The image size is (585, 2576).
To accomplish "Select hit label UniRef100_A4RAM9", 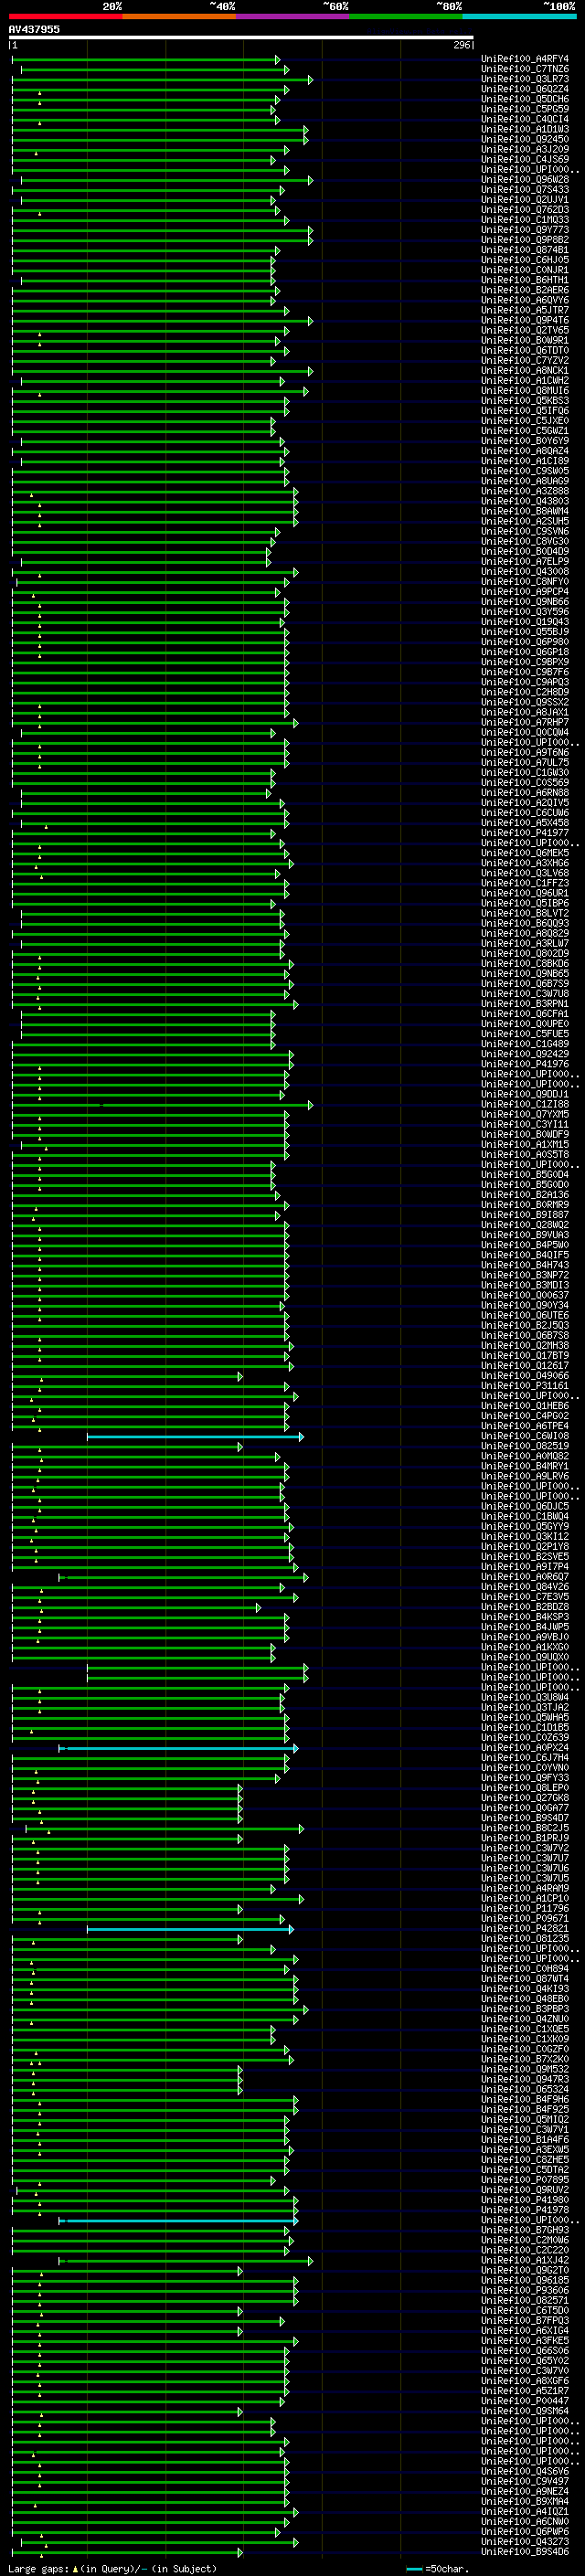I will point(525,1889).
